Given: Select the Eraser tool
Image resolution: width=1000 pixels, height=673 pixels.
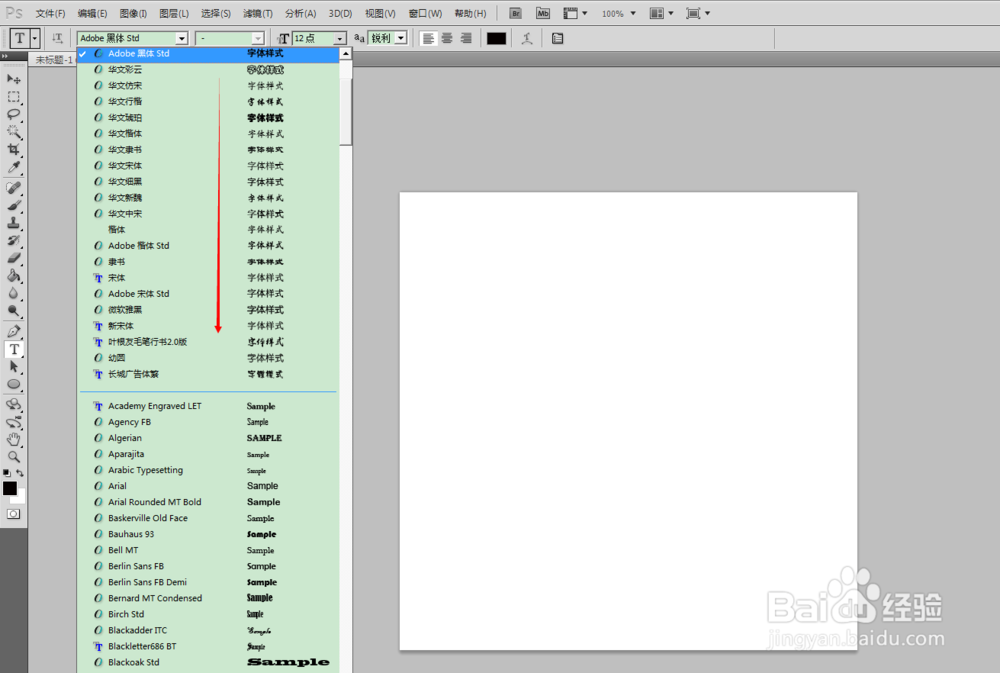Looking at the screenshot, I should (x=13, y=258).
